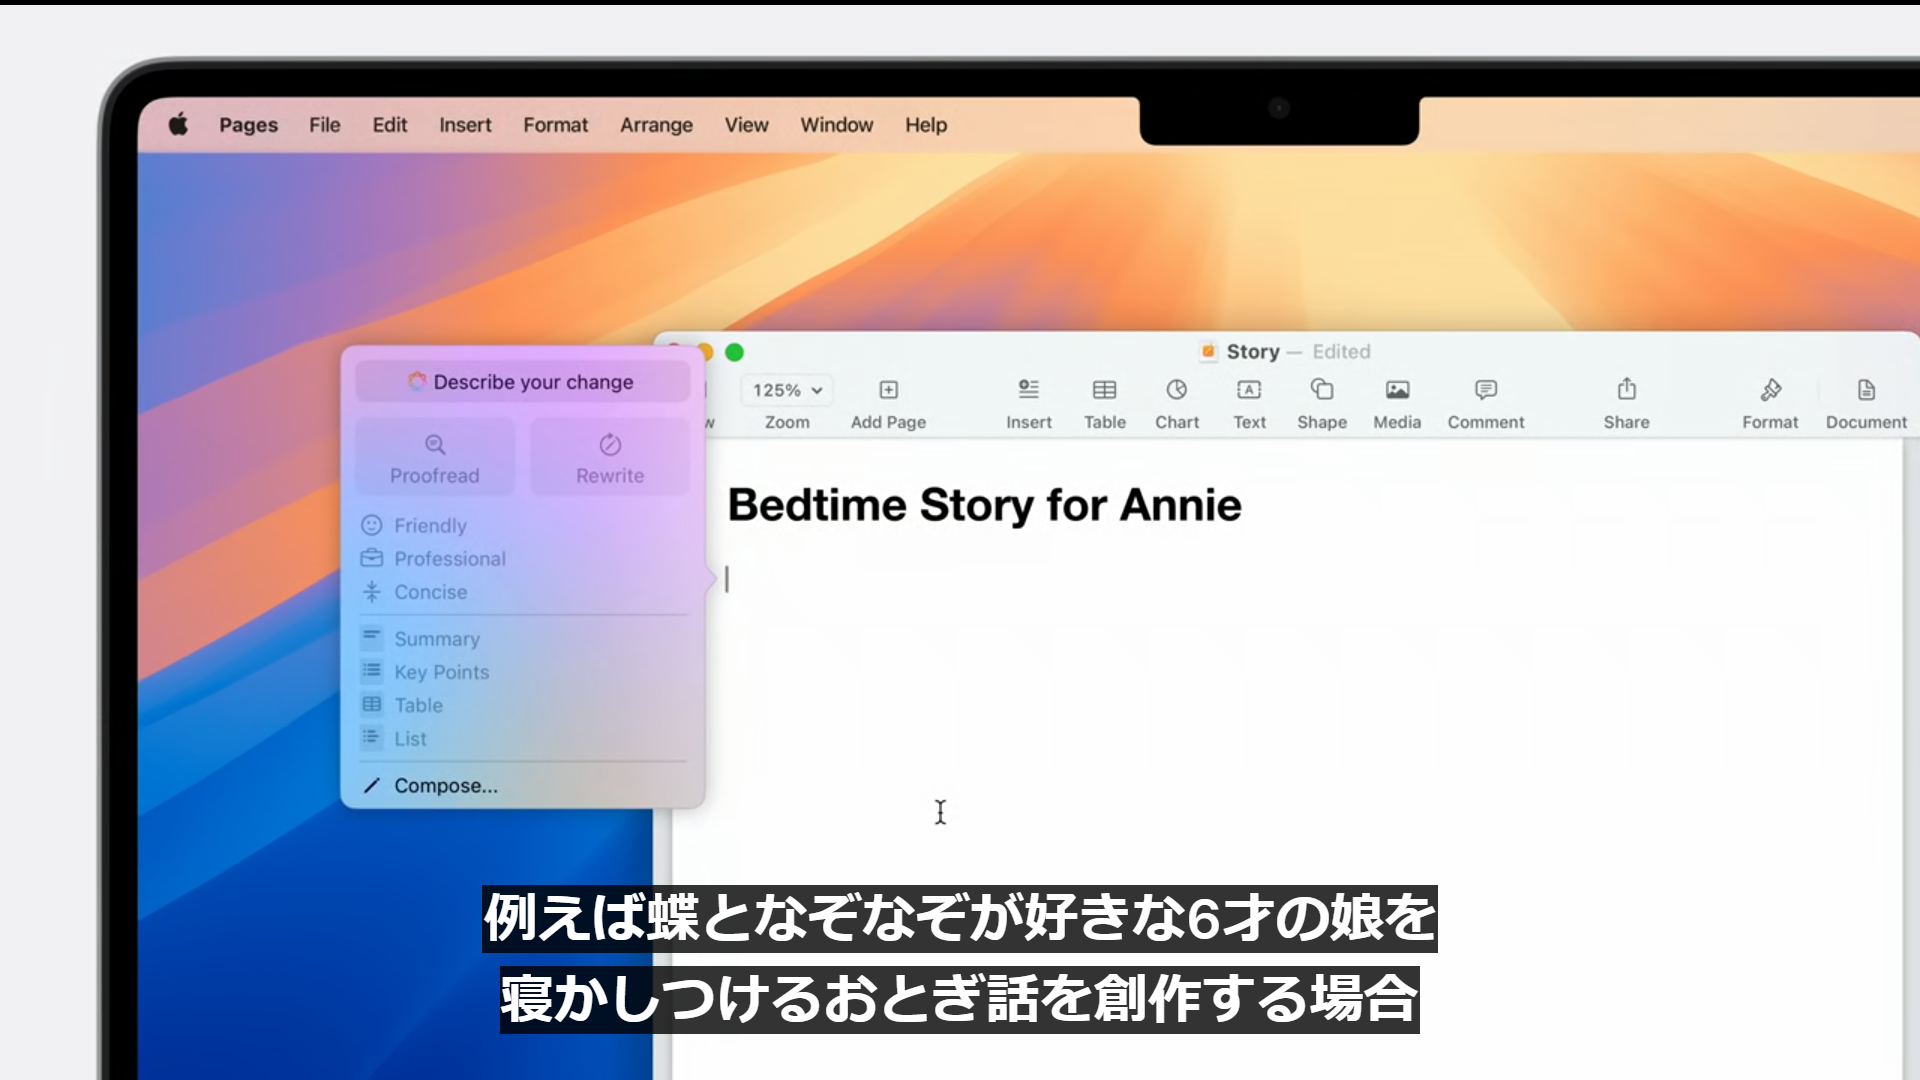This screenshot has height=1080, width=1920.
Task: Open the 125% Zoom dropdown
Action: 787,391
